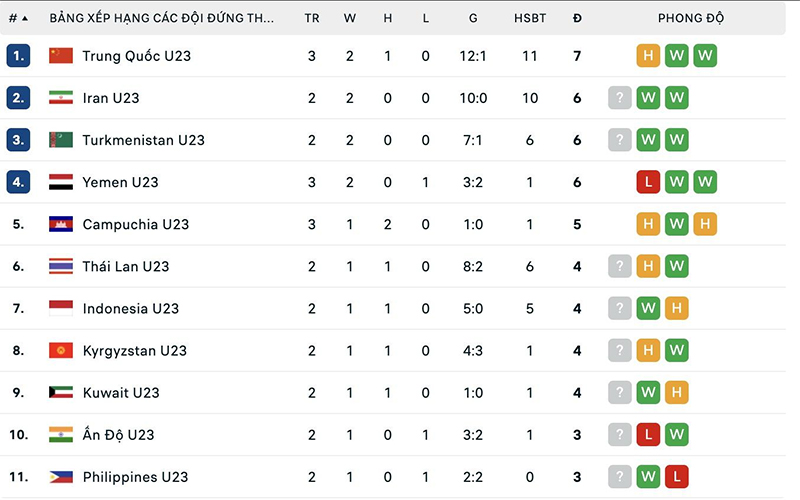Click the China flag icon
Image resolution: width=800 pixels, height=500 pixels.
click(x=61, y=56)
